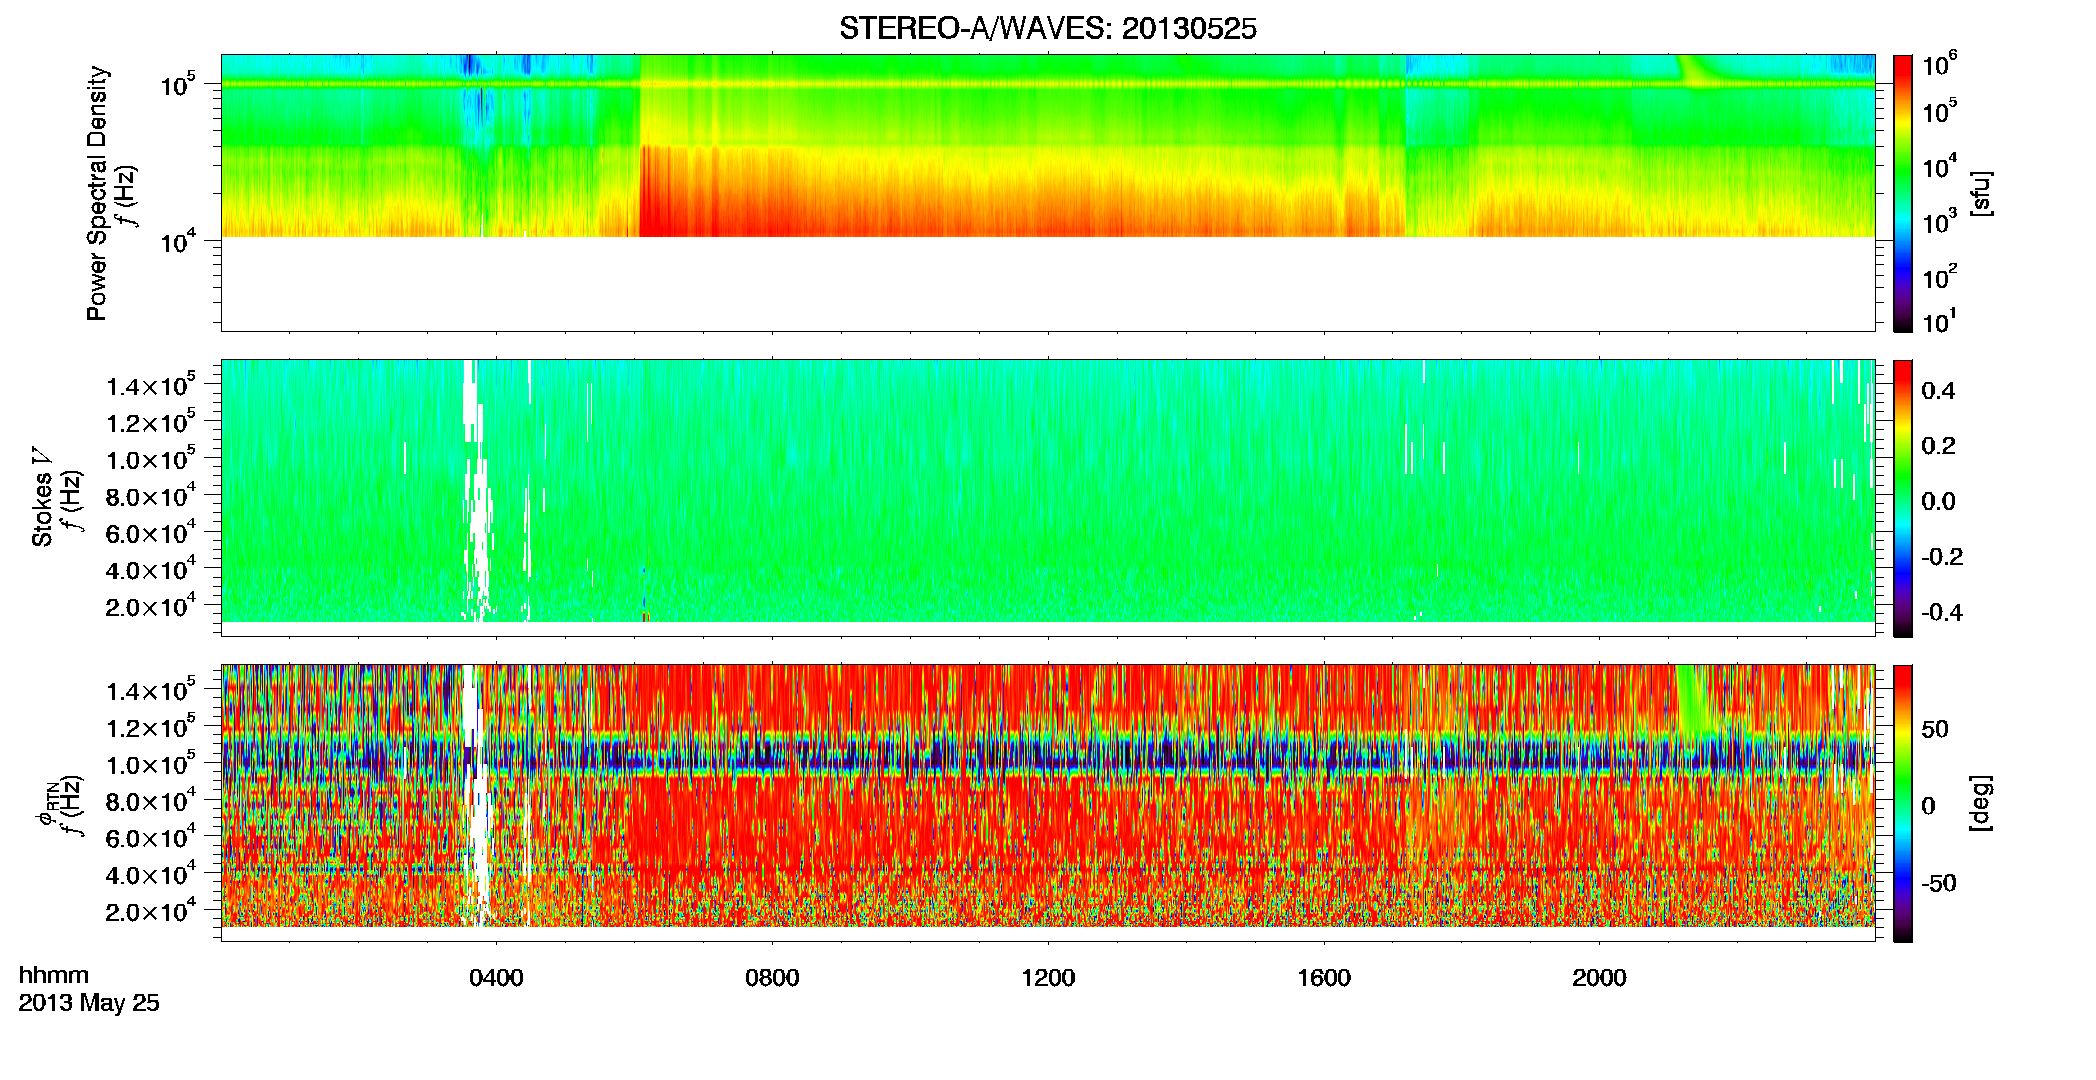
Task: Click the phi RTN degree colorbar
Action: click(1903, 803)
